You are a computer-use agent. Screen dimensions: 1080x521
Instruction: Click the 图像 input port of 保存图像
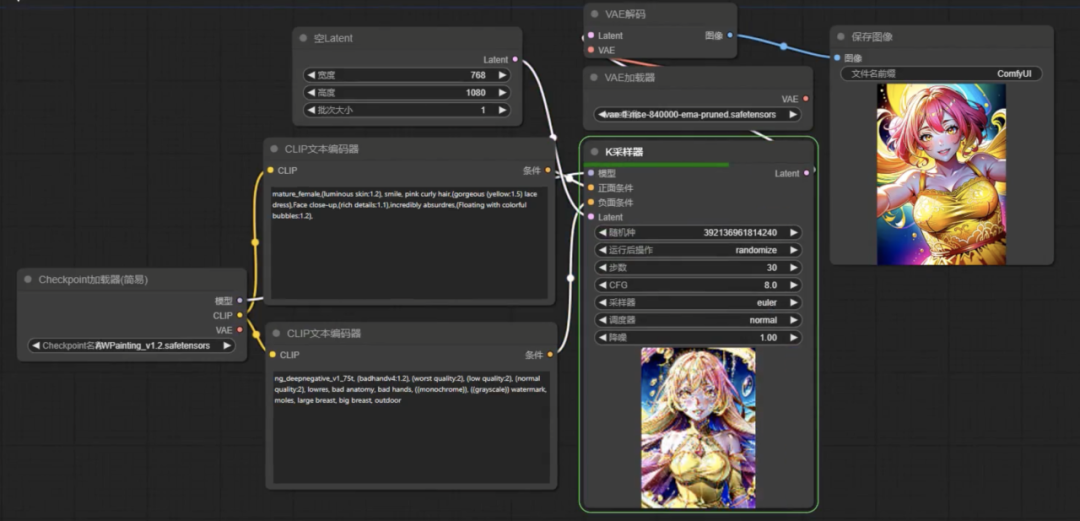tap(837, 58)
